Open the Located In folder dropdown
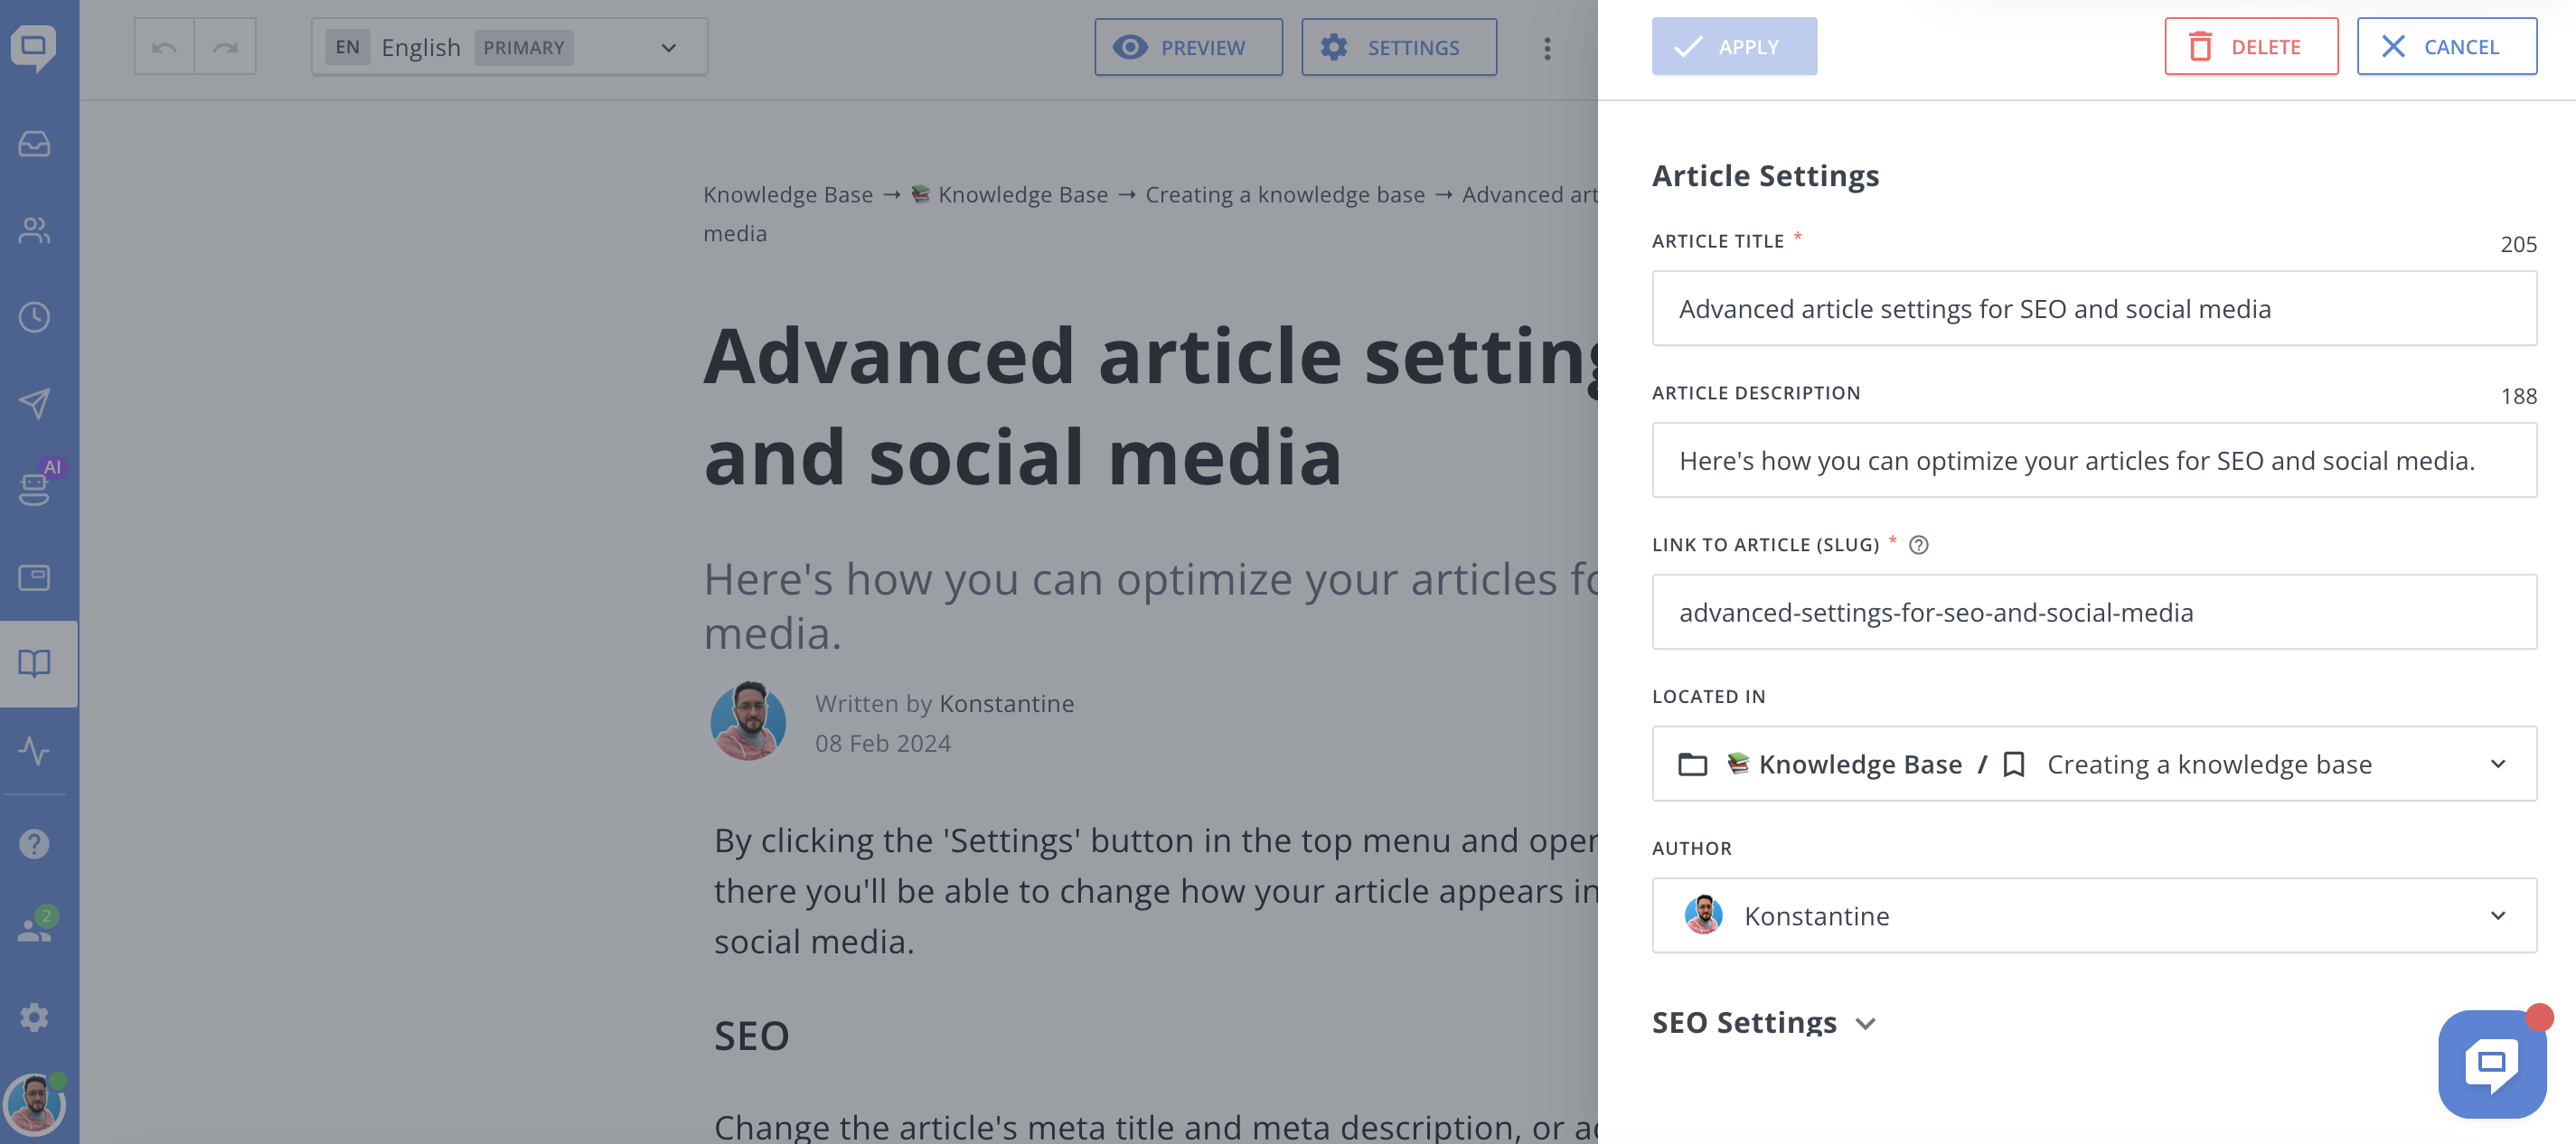The width and height of the screenshot is (2576, 1144). (x=2093, y=764)
